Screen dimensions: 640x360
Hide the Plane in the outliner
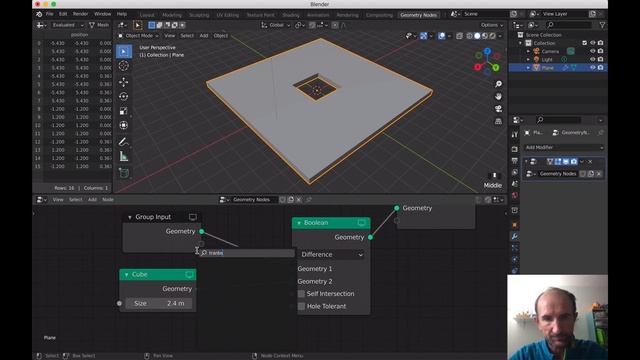coord(593,67)
